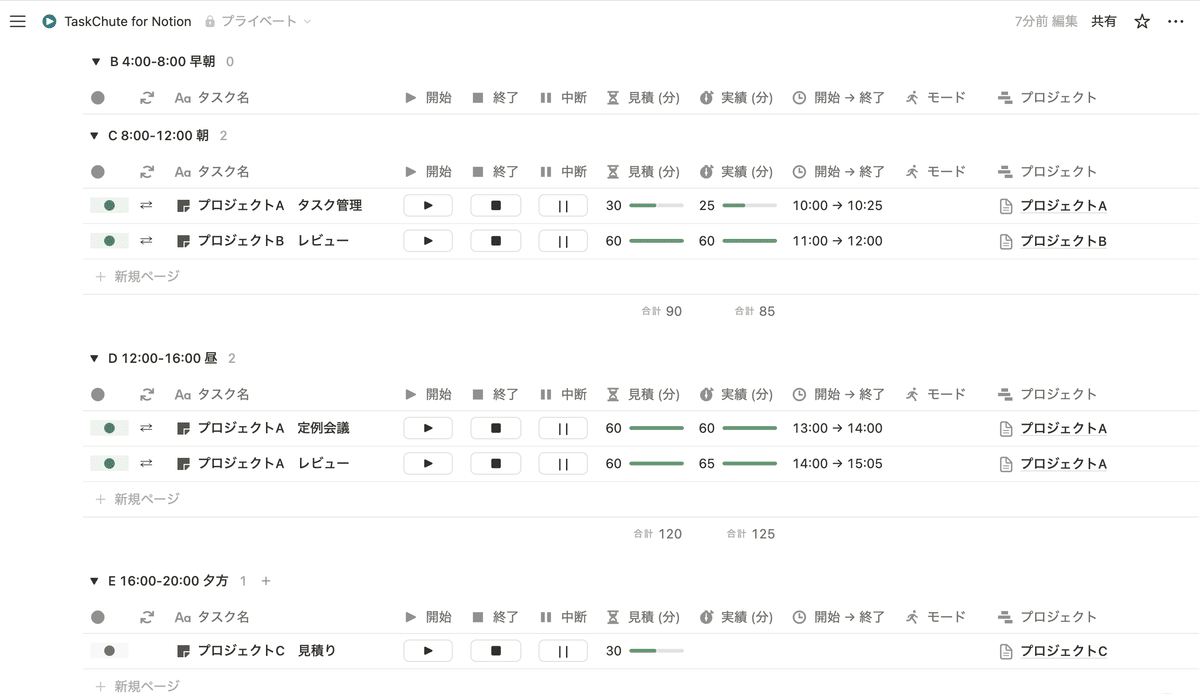Open プロジェクトA link in タスク管理 row

coord(1064,206)
